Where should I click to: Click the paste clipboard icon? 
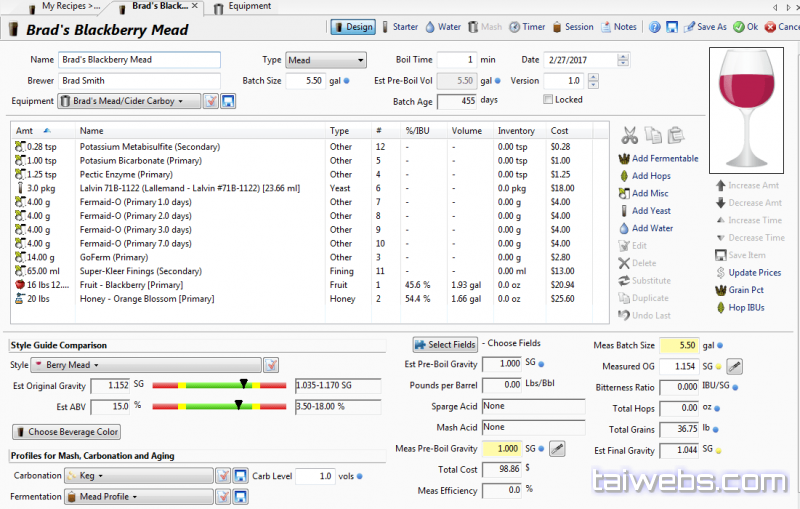click(676, 135)
